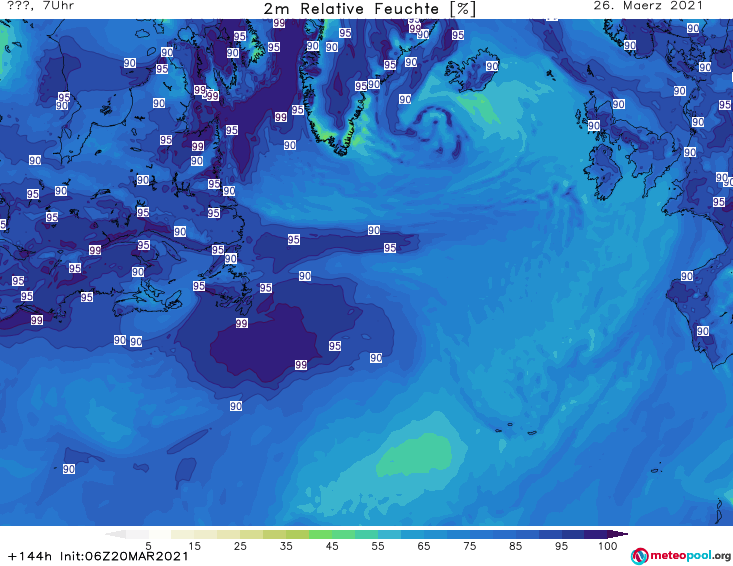Click the '99' label inside the large purple ocean area

(301, 365)
